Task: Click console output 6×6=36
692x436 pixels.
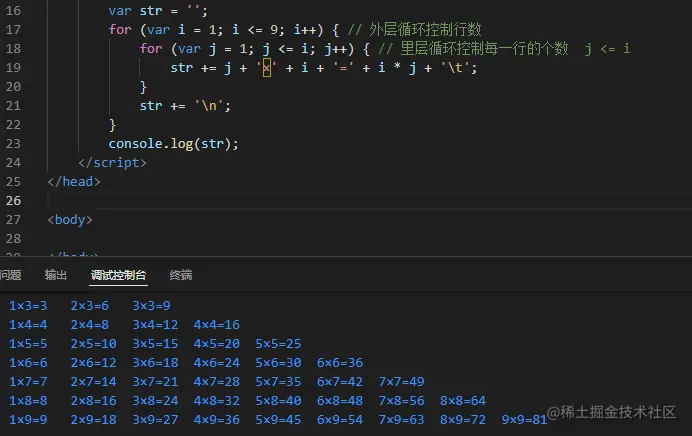Action: pyautogui.click(x=340, y=363)
